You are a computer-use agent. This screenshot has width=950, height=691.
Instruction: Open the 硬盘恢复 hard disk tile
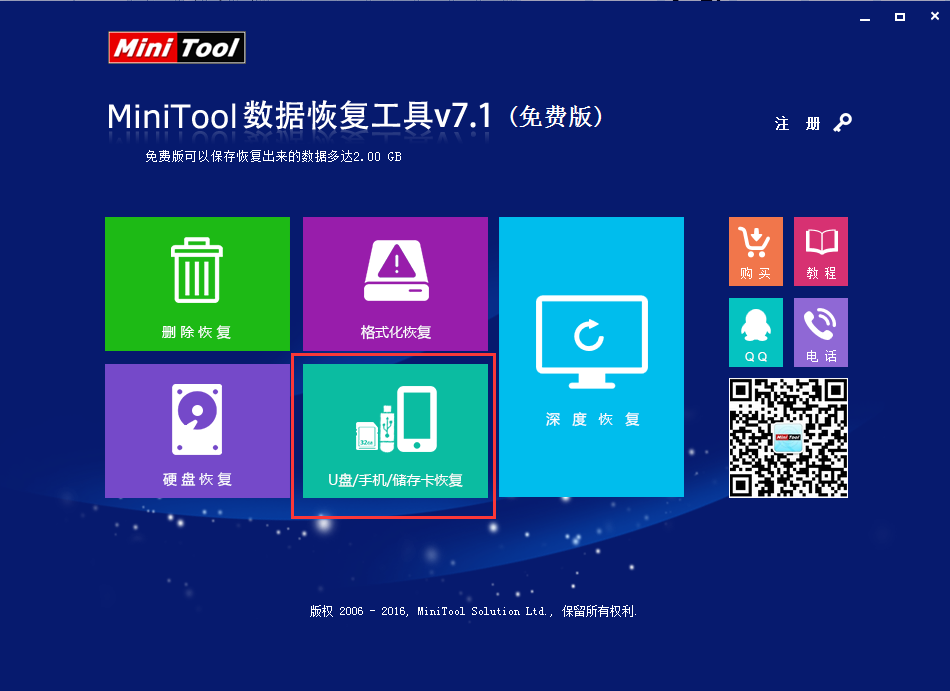[x=198, y=431]
